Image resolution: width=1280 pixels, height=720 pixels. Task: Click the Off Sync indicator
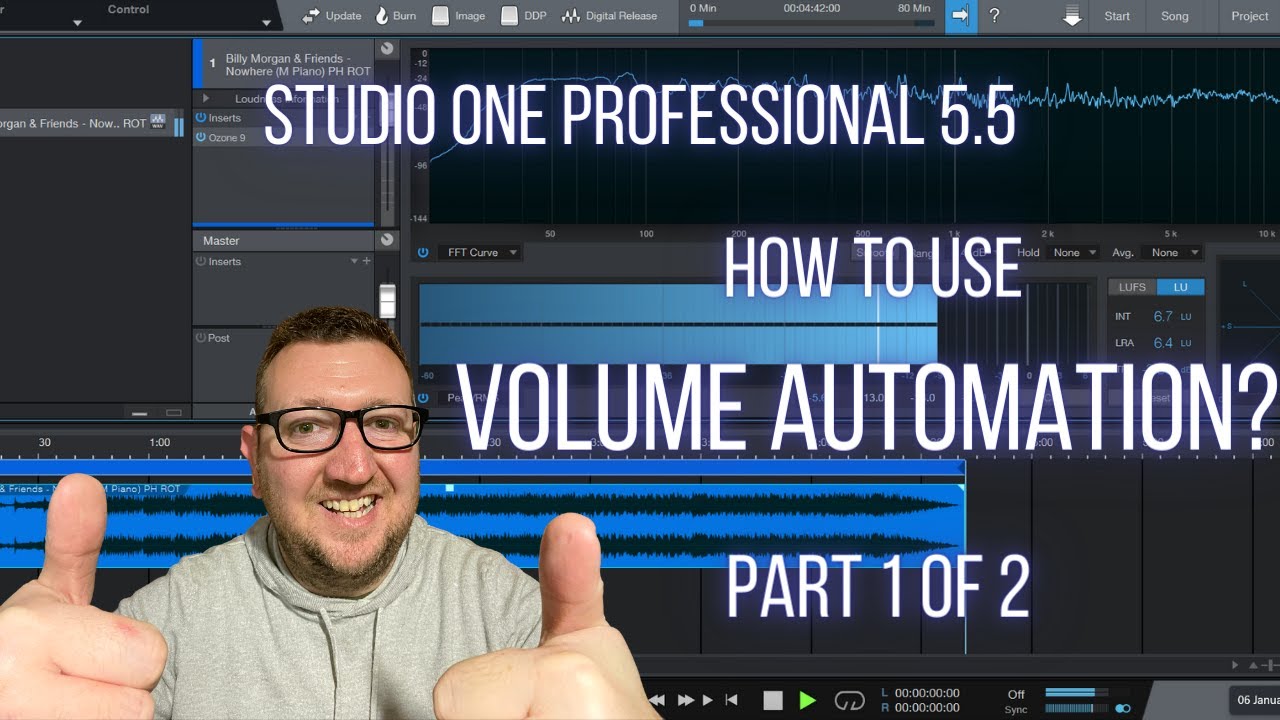pyautogui.click(x=1016, y=701)
